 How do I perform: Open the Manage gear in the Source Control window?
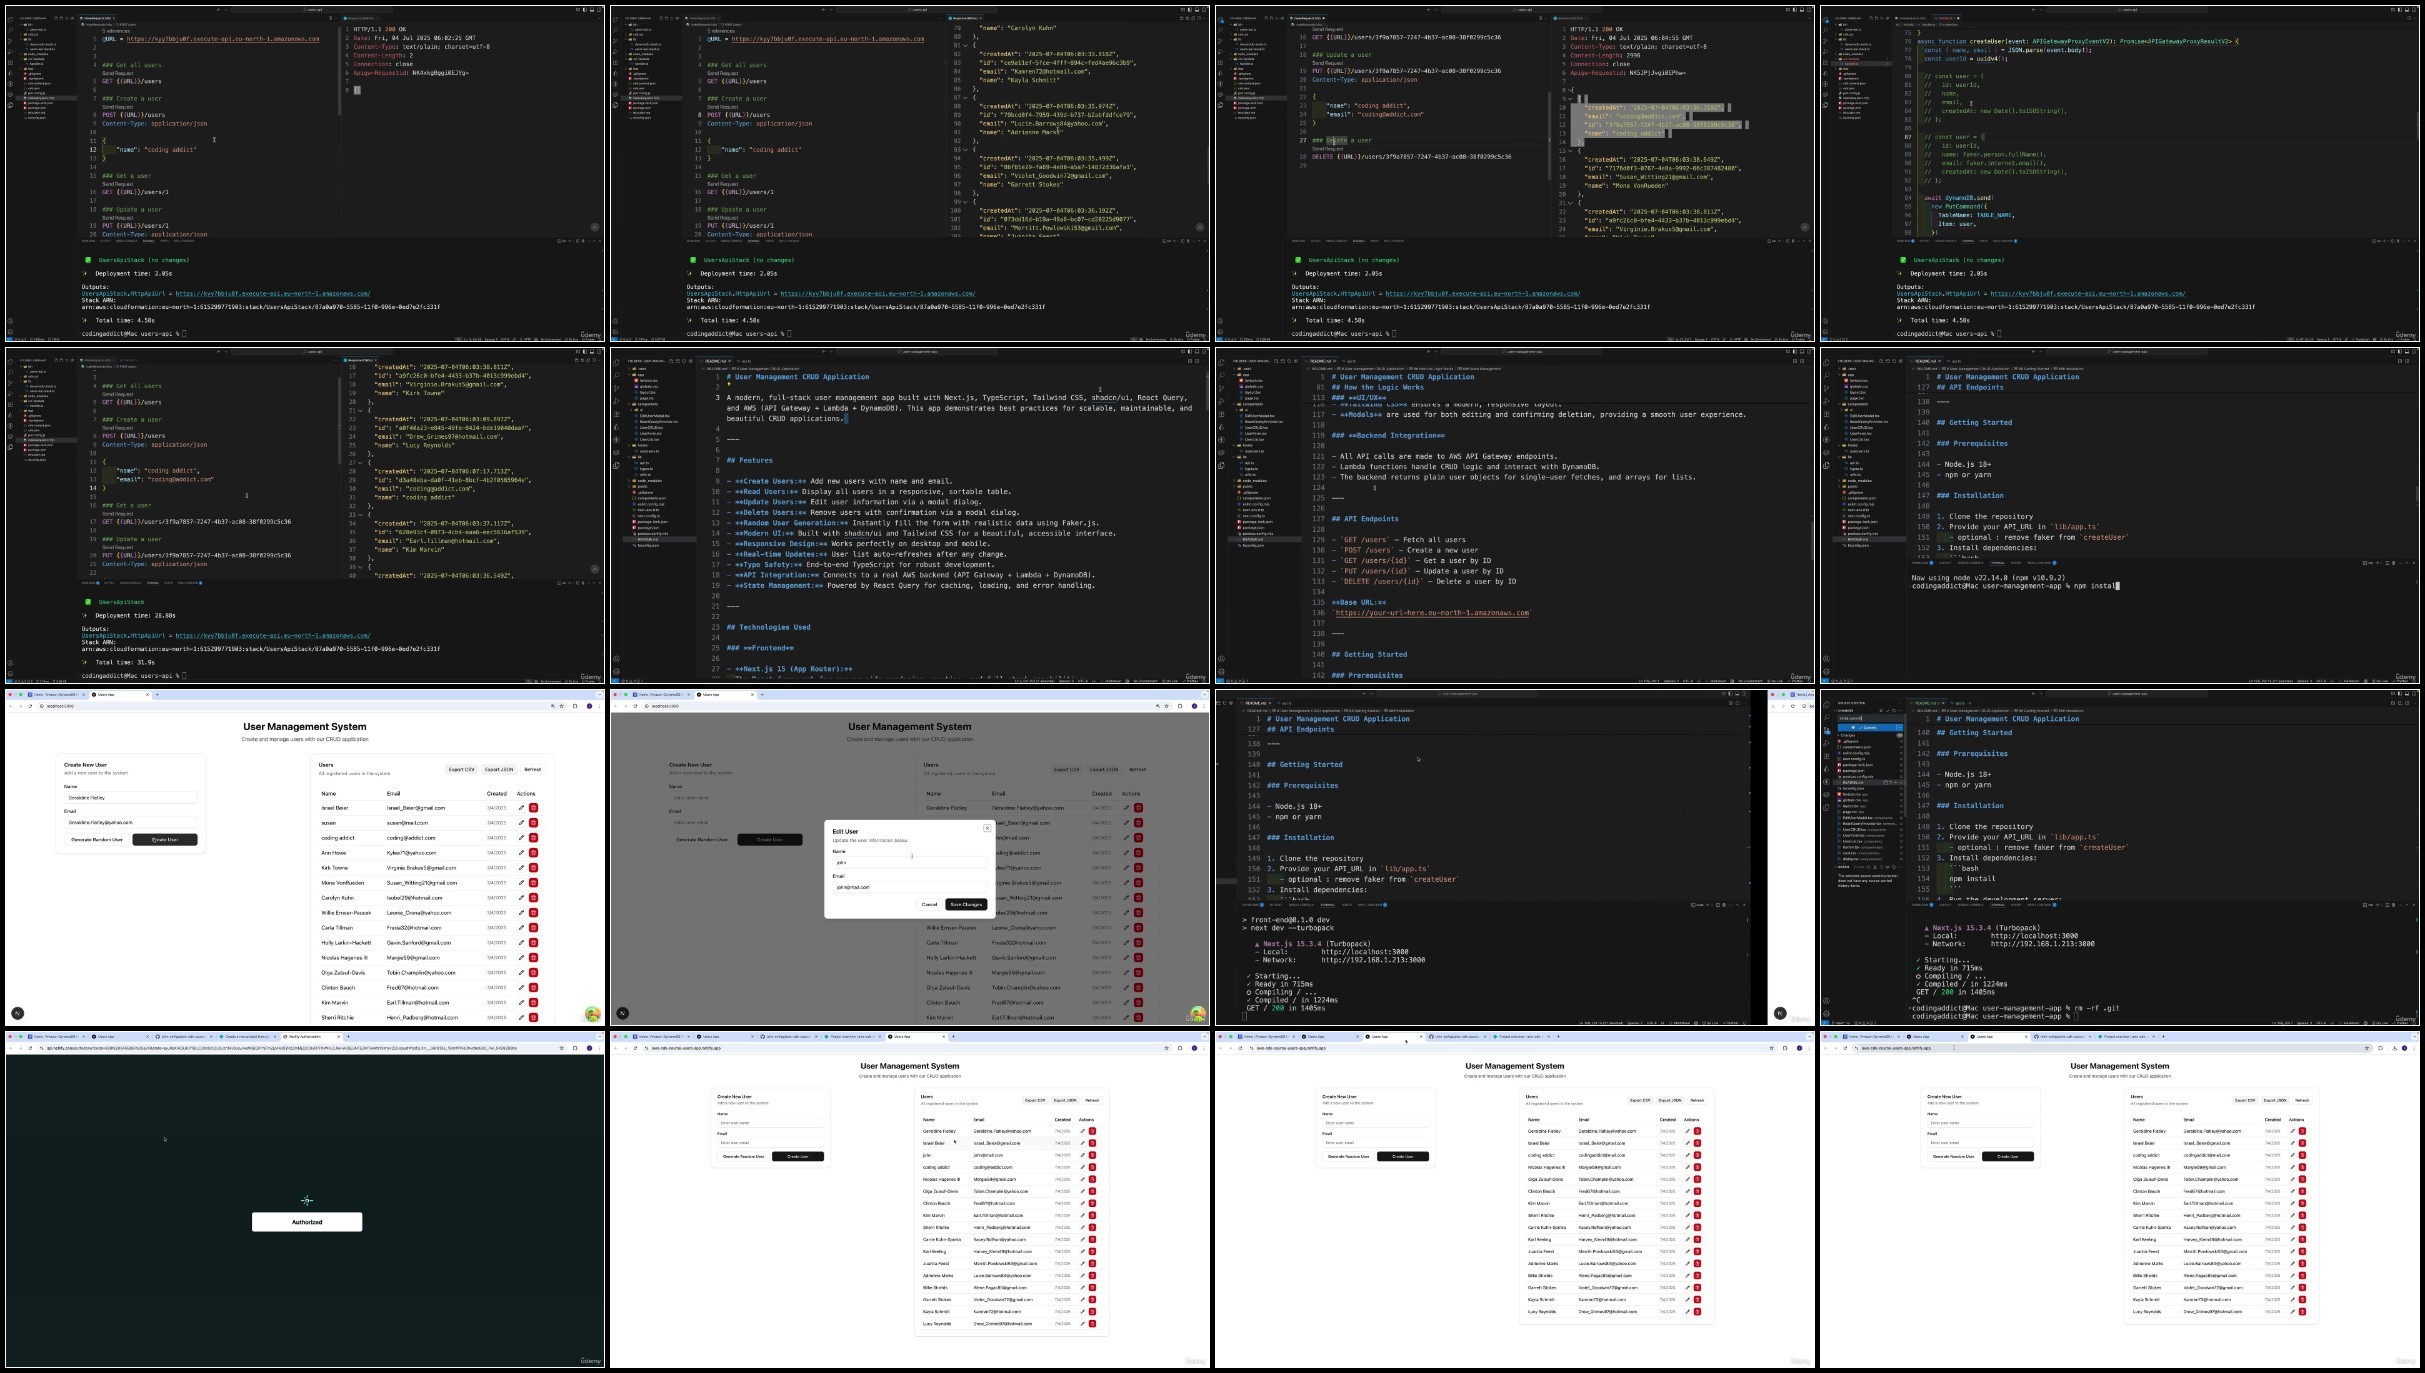tap(1826, 1013)
